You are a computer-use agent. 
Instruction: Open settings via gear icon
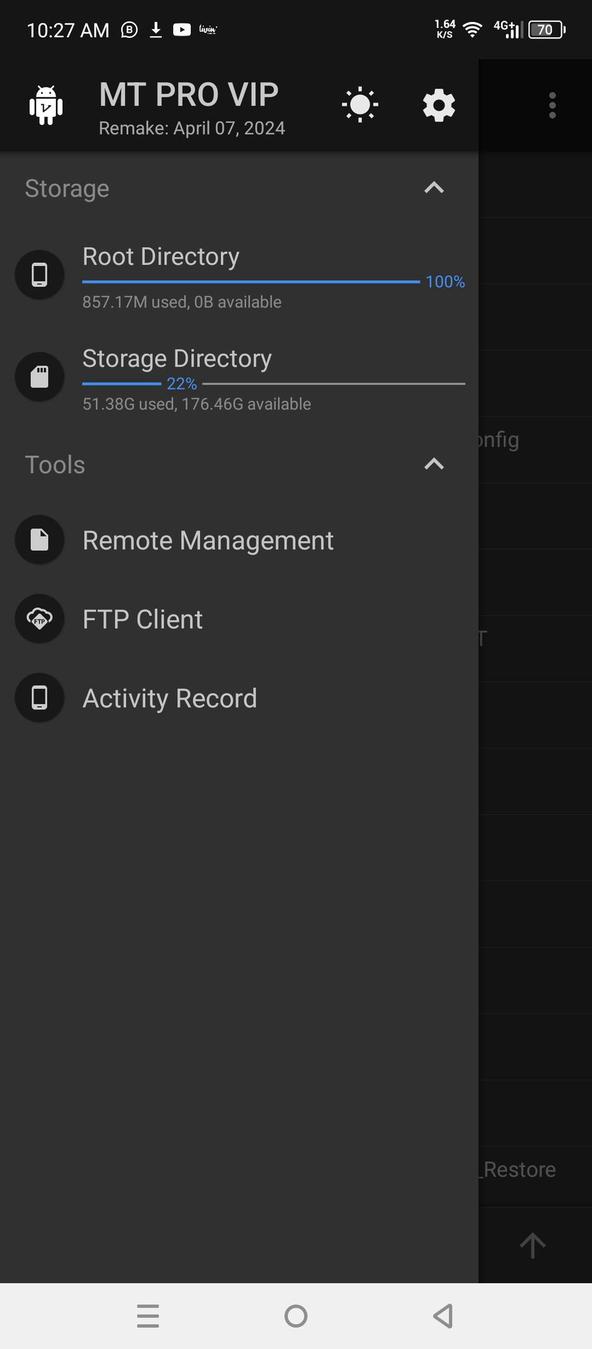(439, 105)
